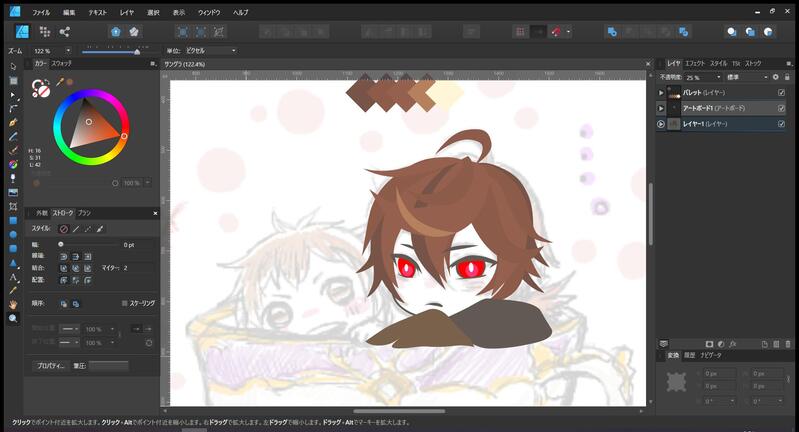Switch to エフェクト tab

pyautogui.click(x=695, y=63)
